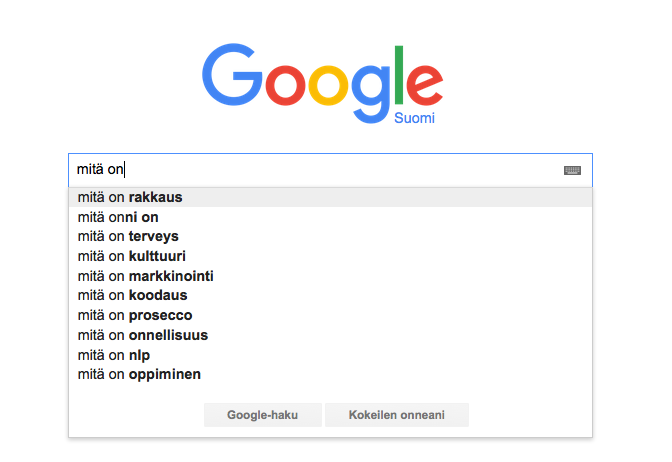This screenshot has width=672, height=462.
Task: Select 'mitä on kulttuuri' suggestion
Action: click(x=330, y=256)
